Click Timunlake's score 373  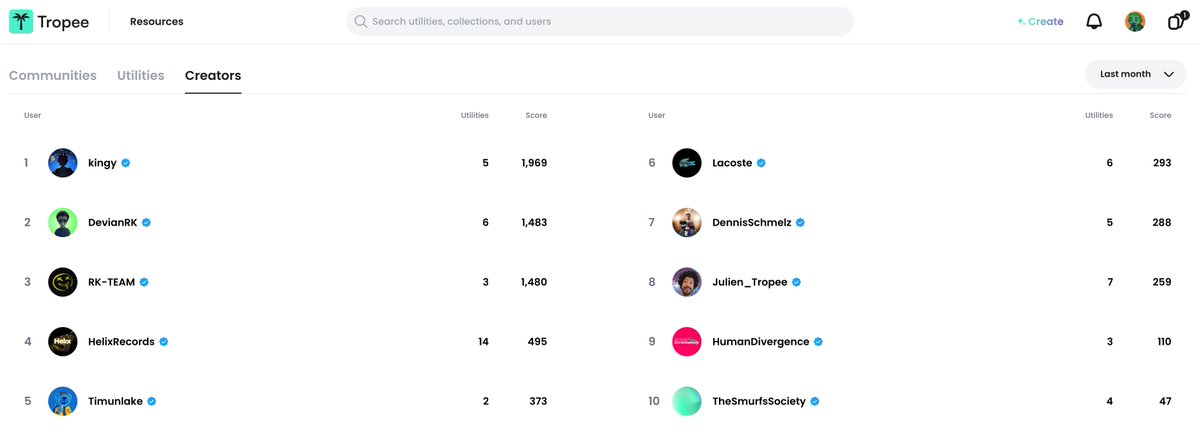point(537,401)
